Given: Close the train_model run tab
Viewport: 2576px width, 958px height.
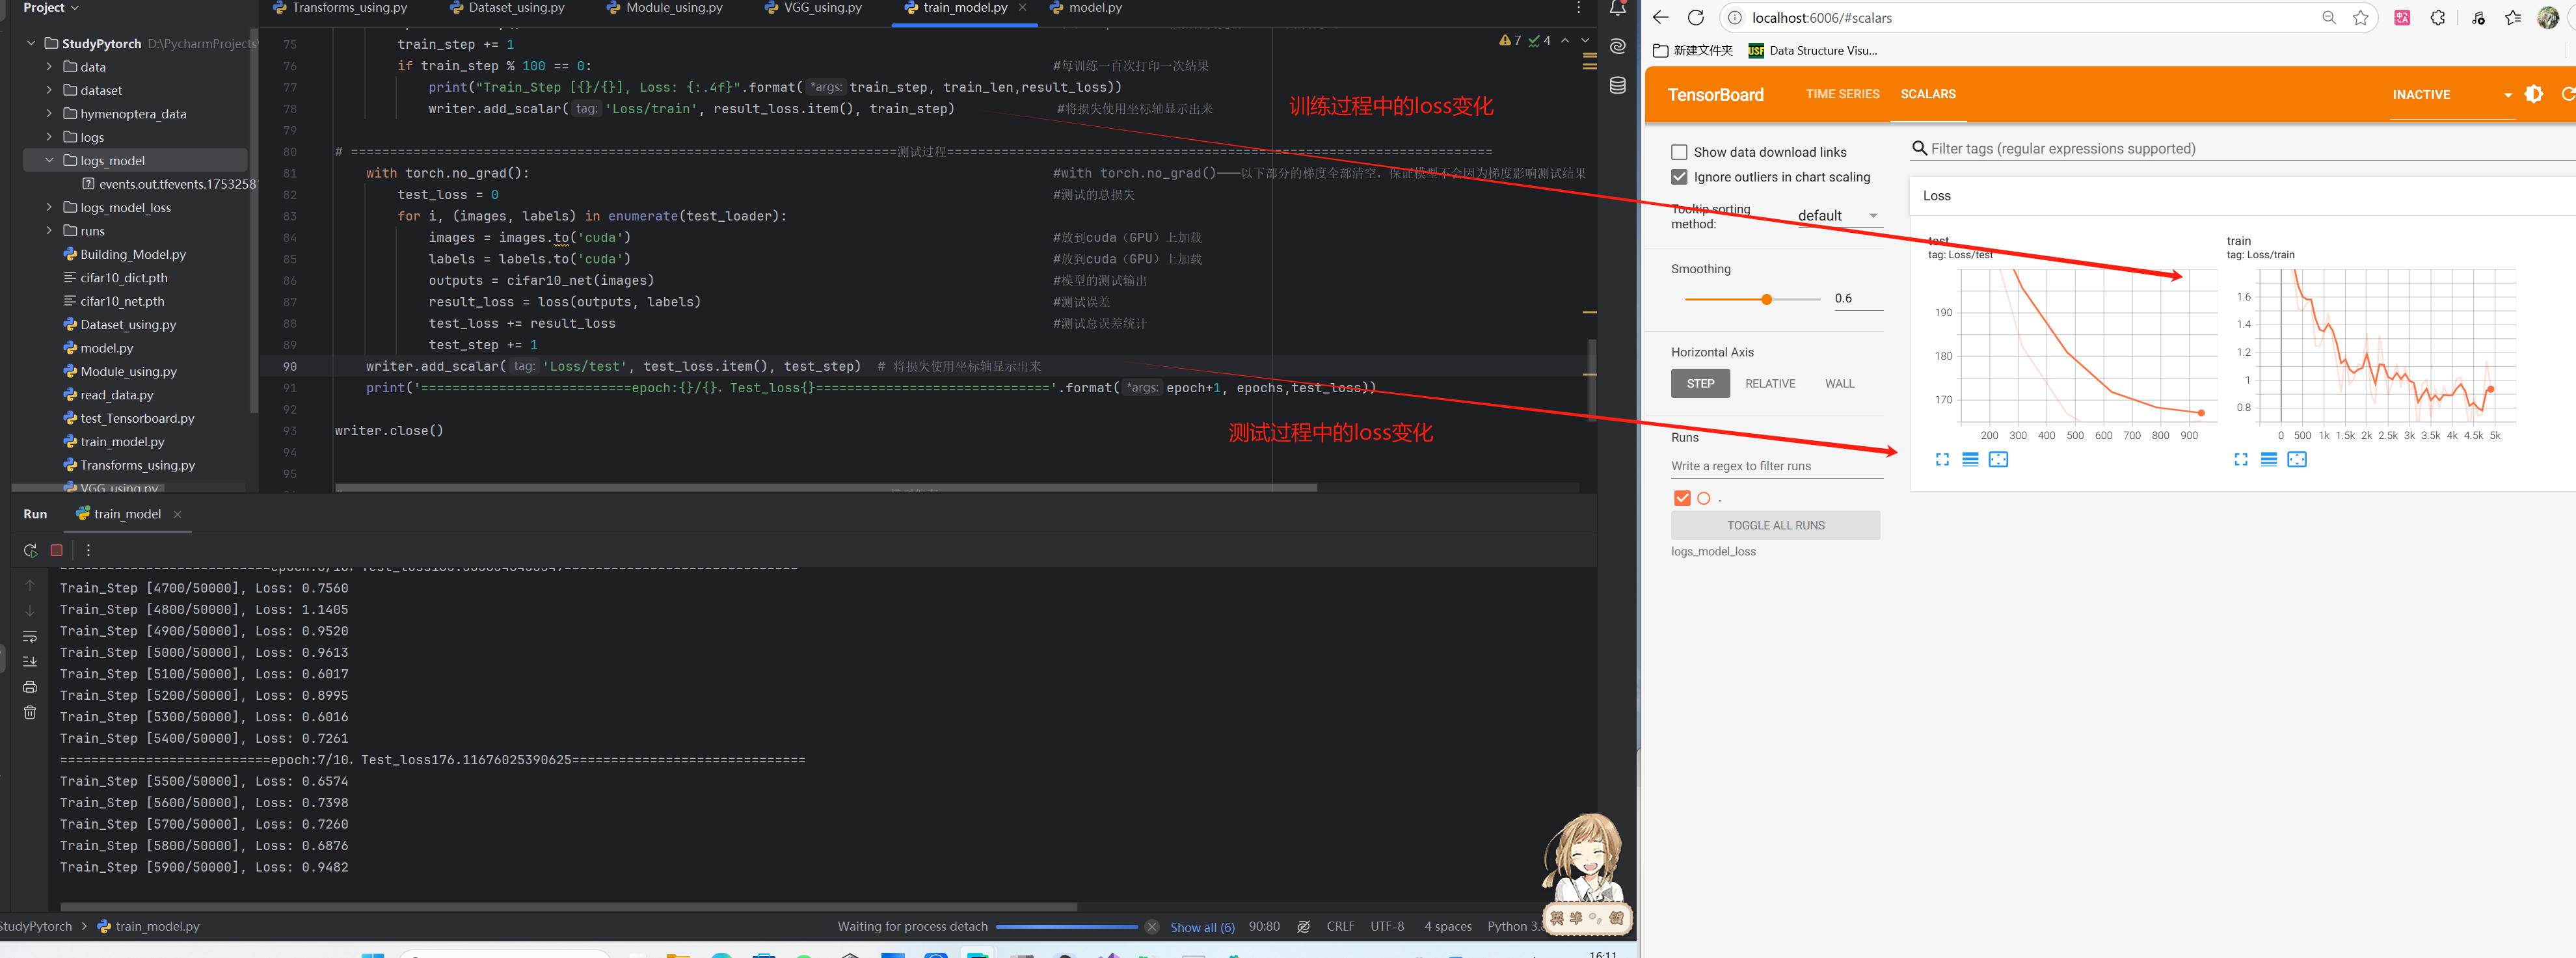Looking at the screenshot, I should (178, 514).
